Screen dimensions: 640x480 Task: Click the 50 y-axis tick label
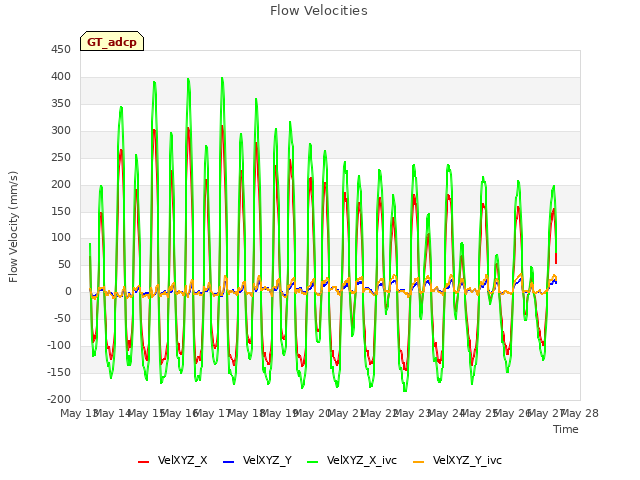[x=64, y=264]
